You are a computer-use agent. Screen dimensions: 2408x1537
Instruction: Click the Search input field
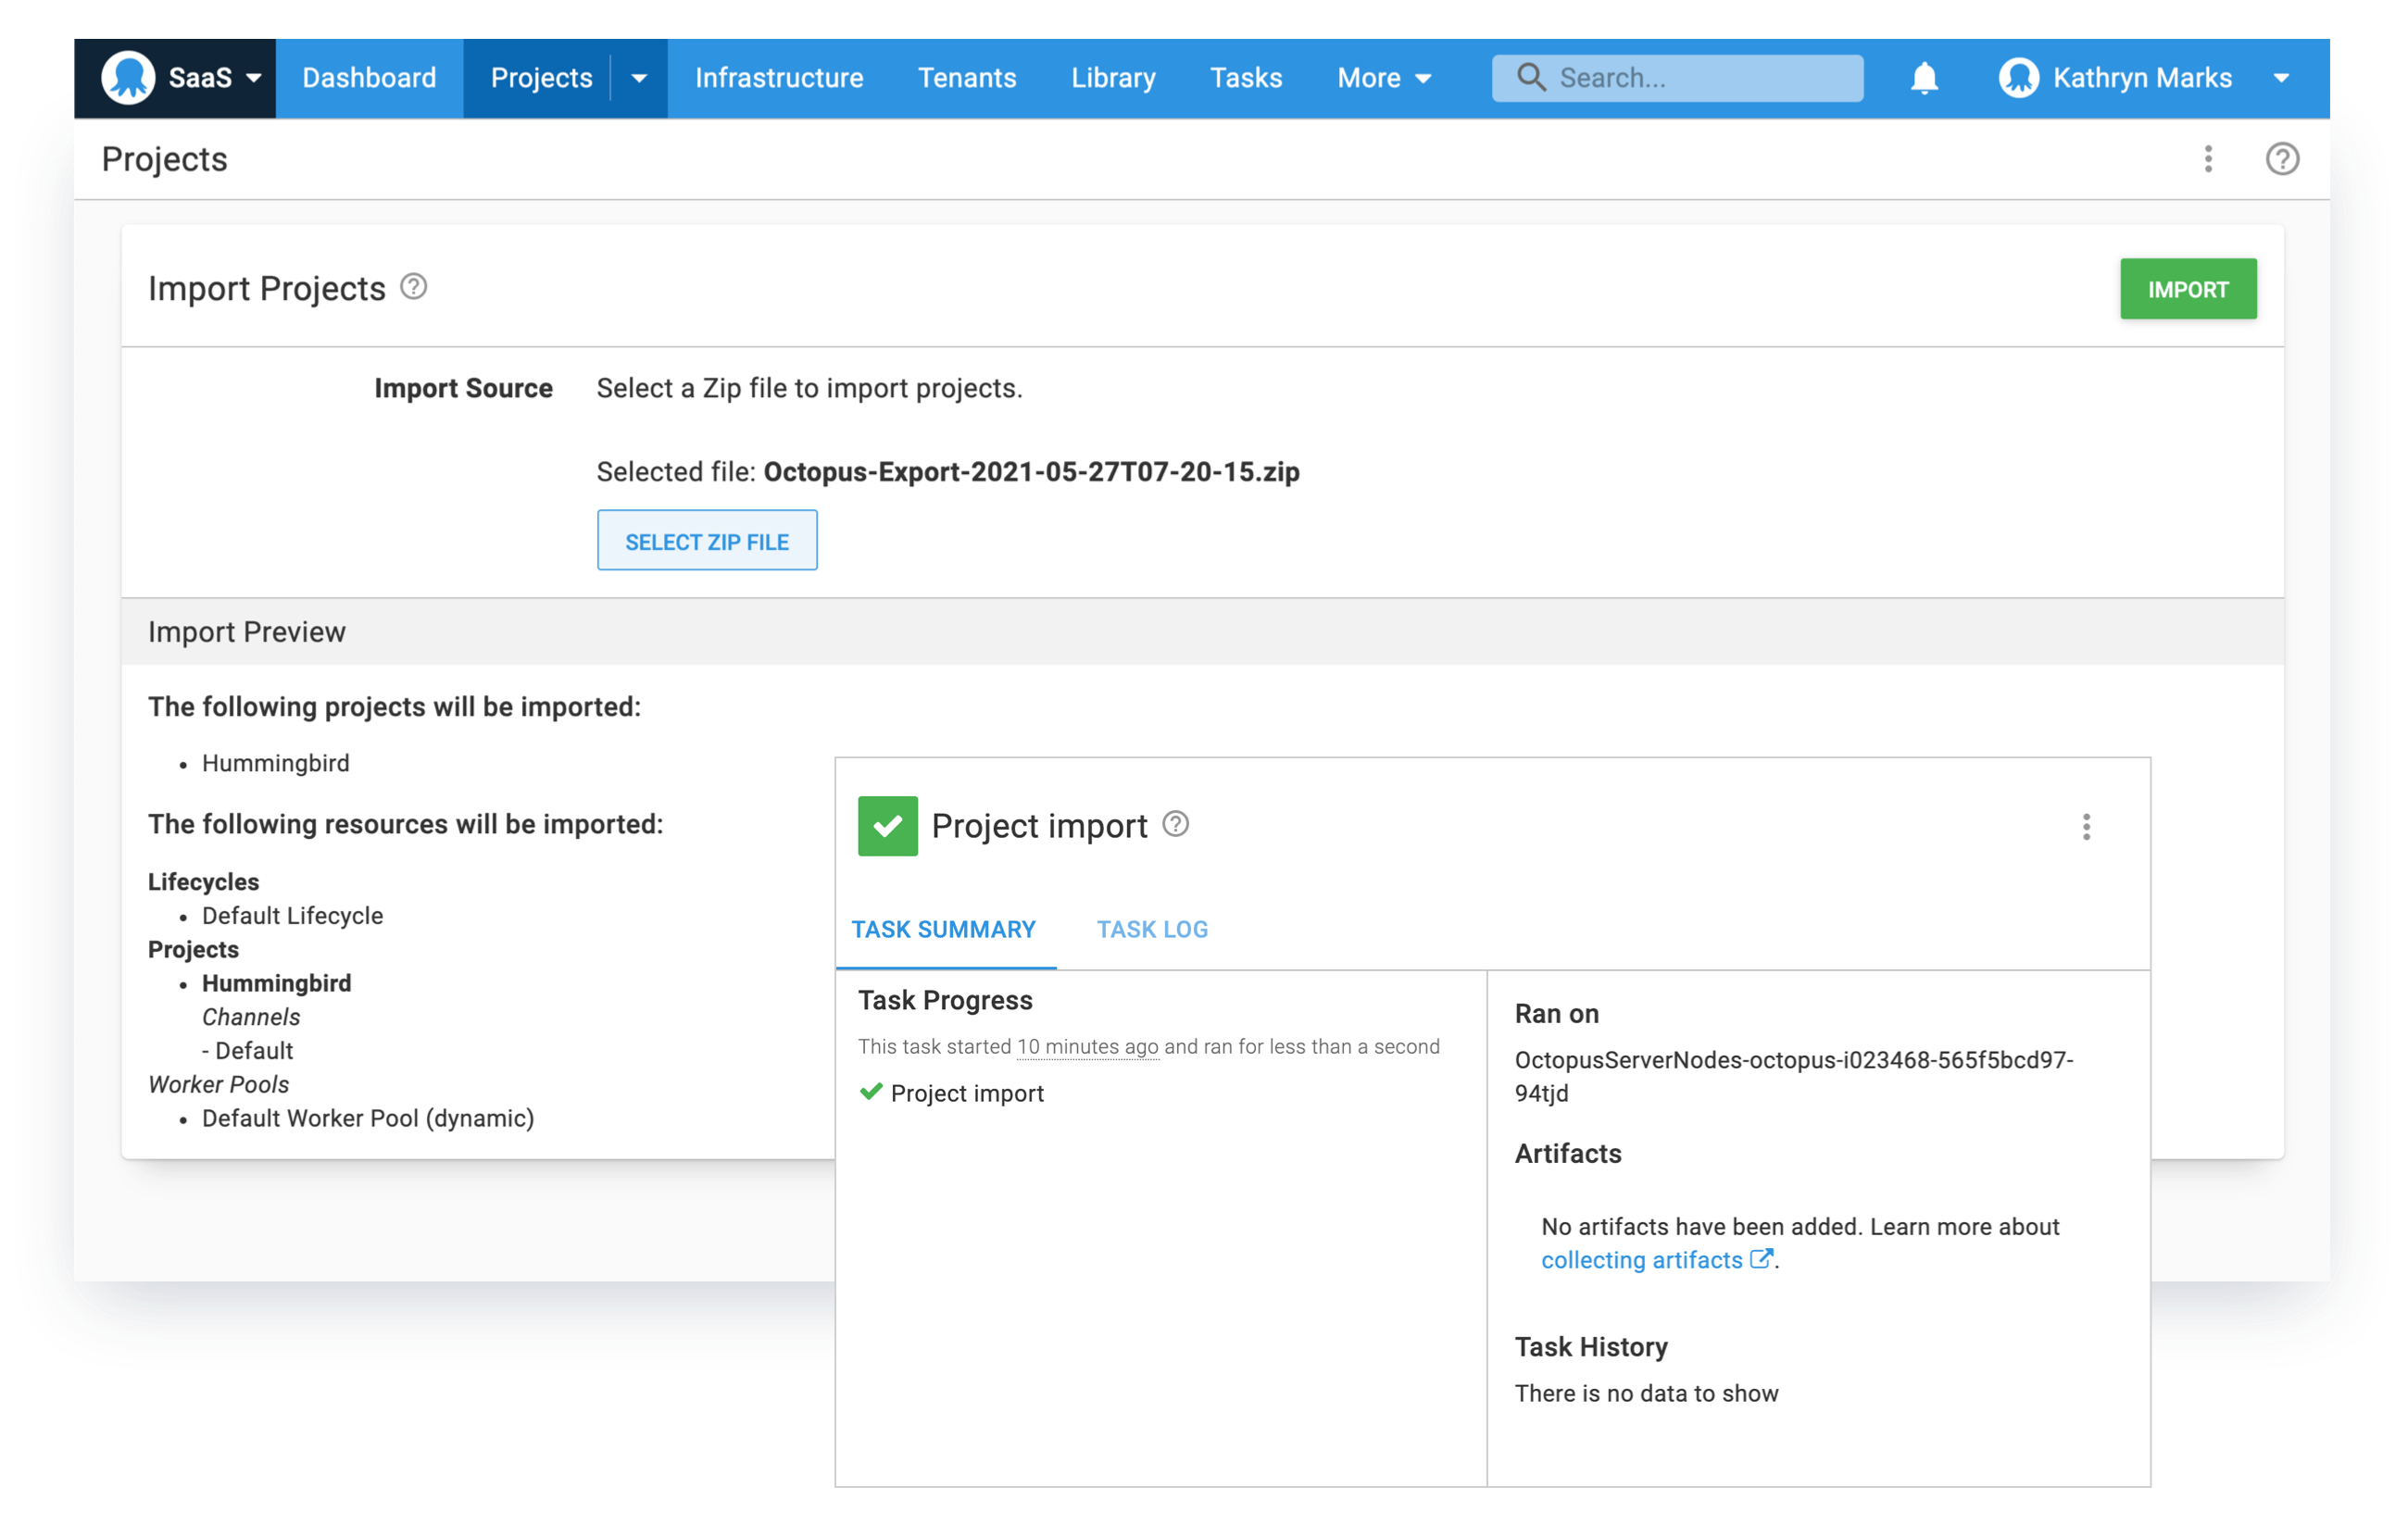pos(1676,77)
